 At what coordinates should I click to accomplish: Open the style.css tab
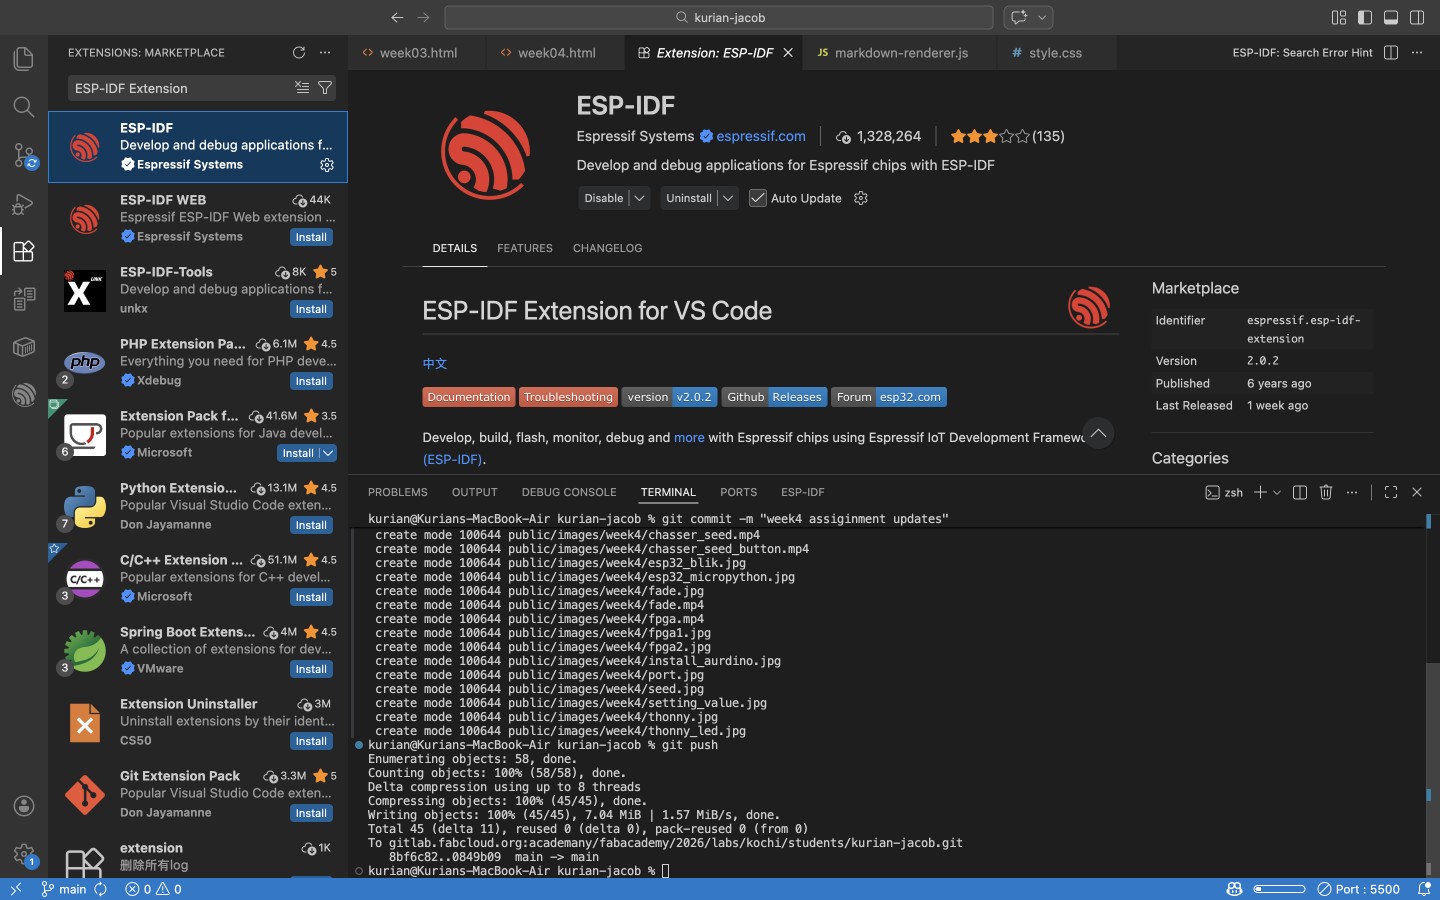pos(1055,53)
